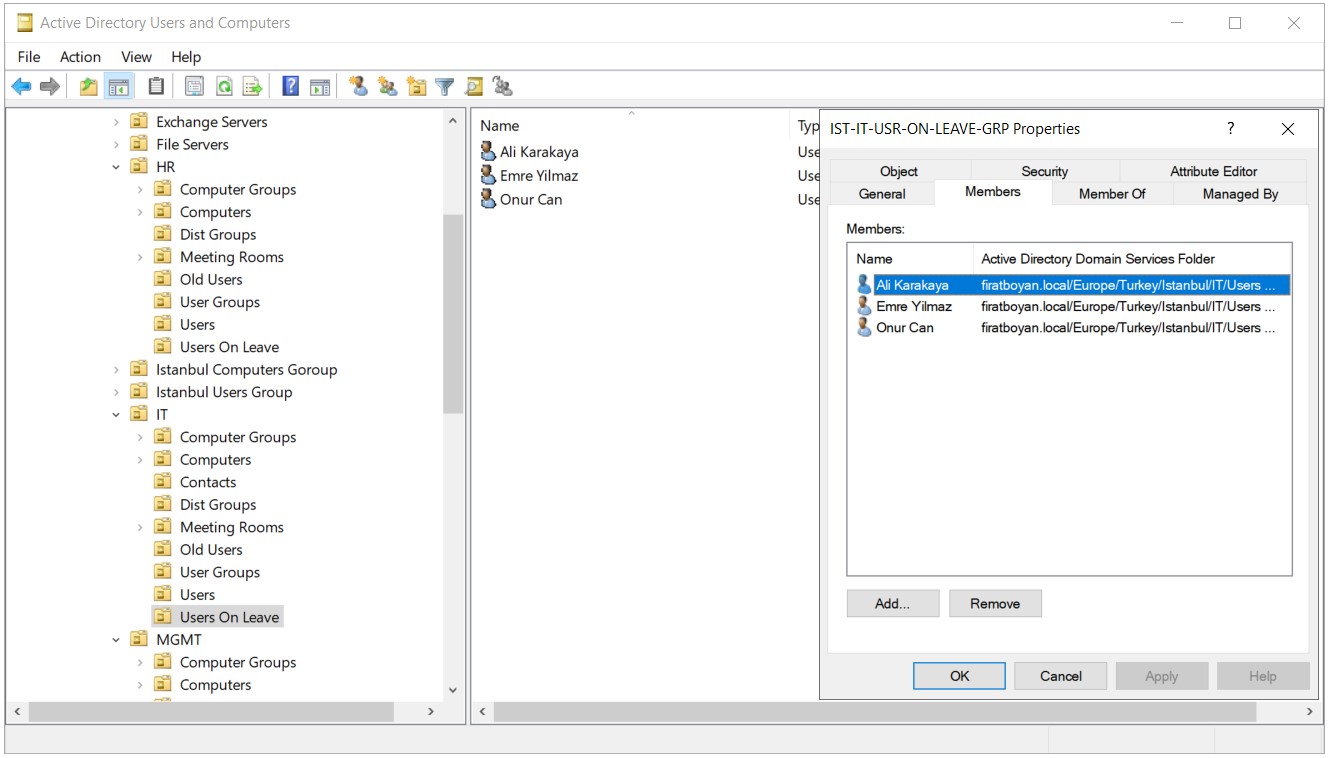Select User Groups under HR
Image resolution: width=1329 pixels, height=758 pixels.
point(208,302)
